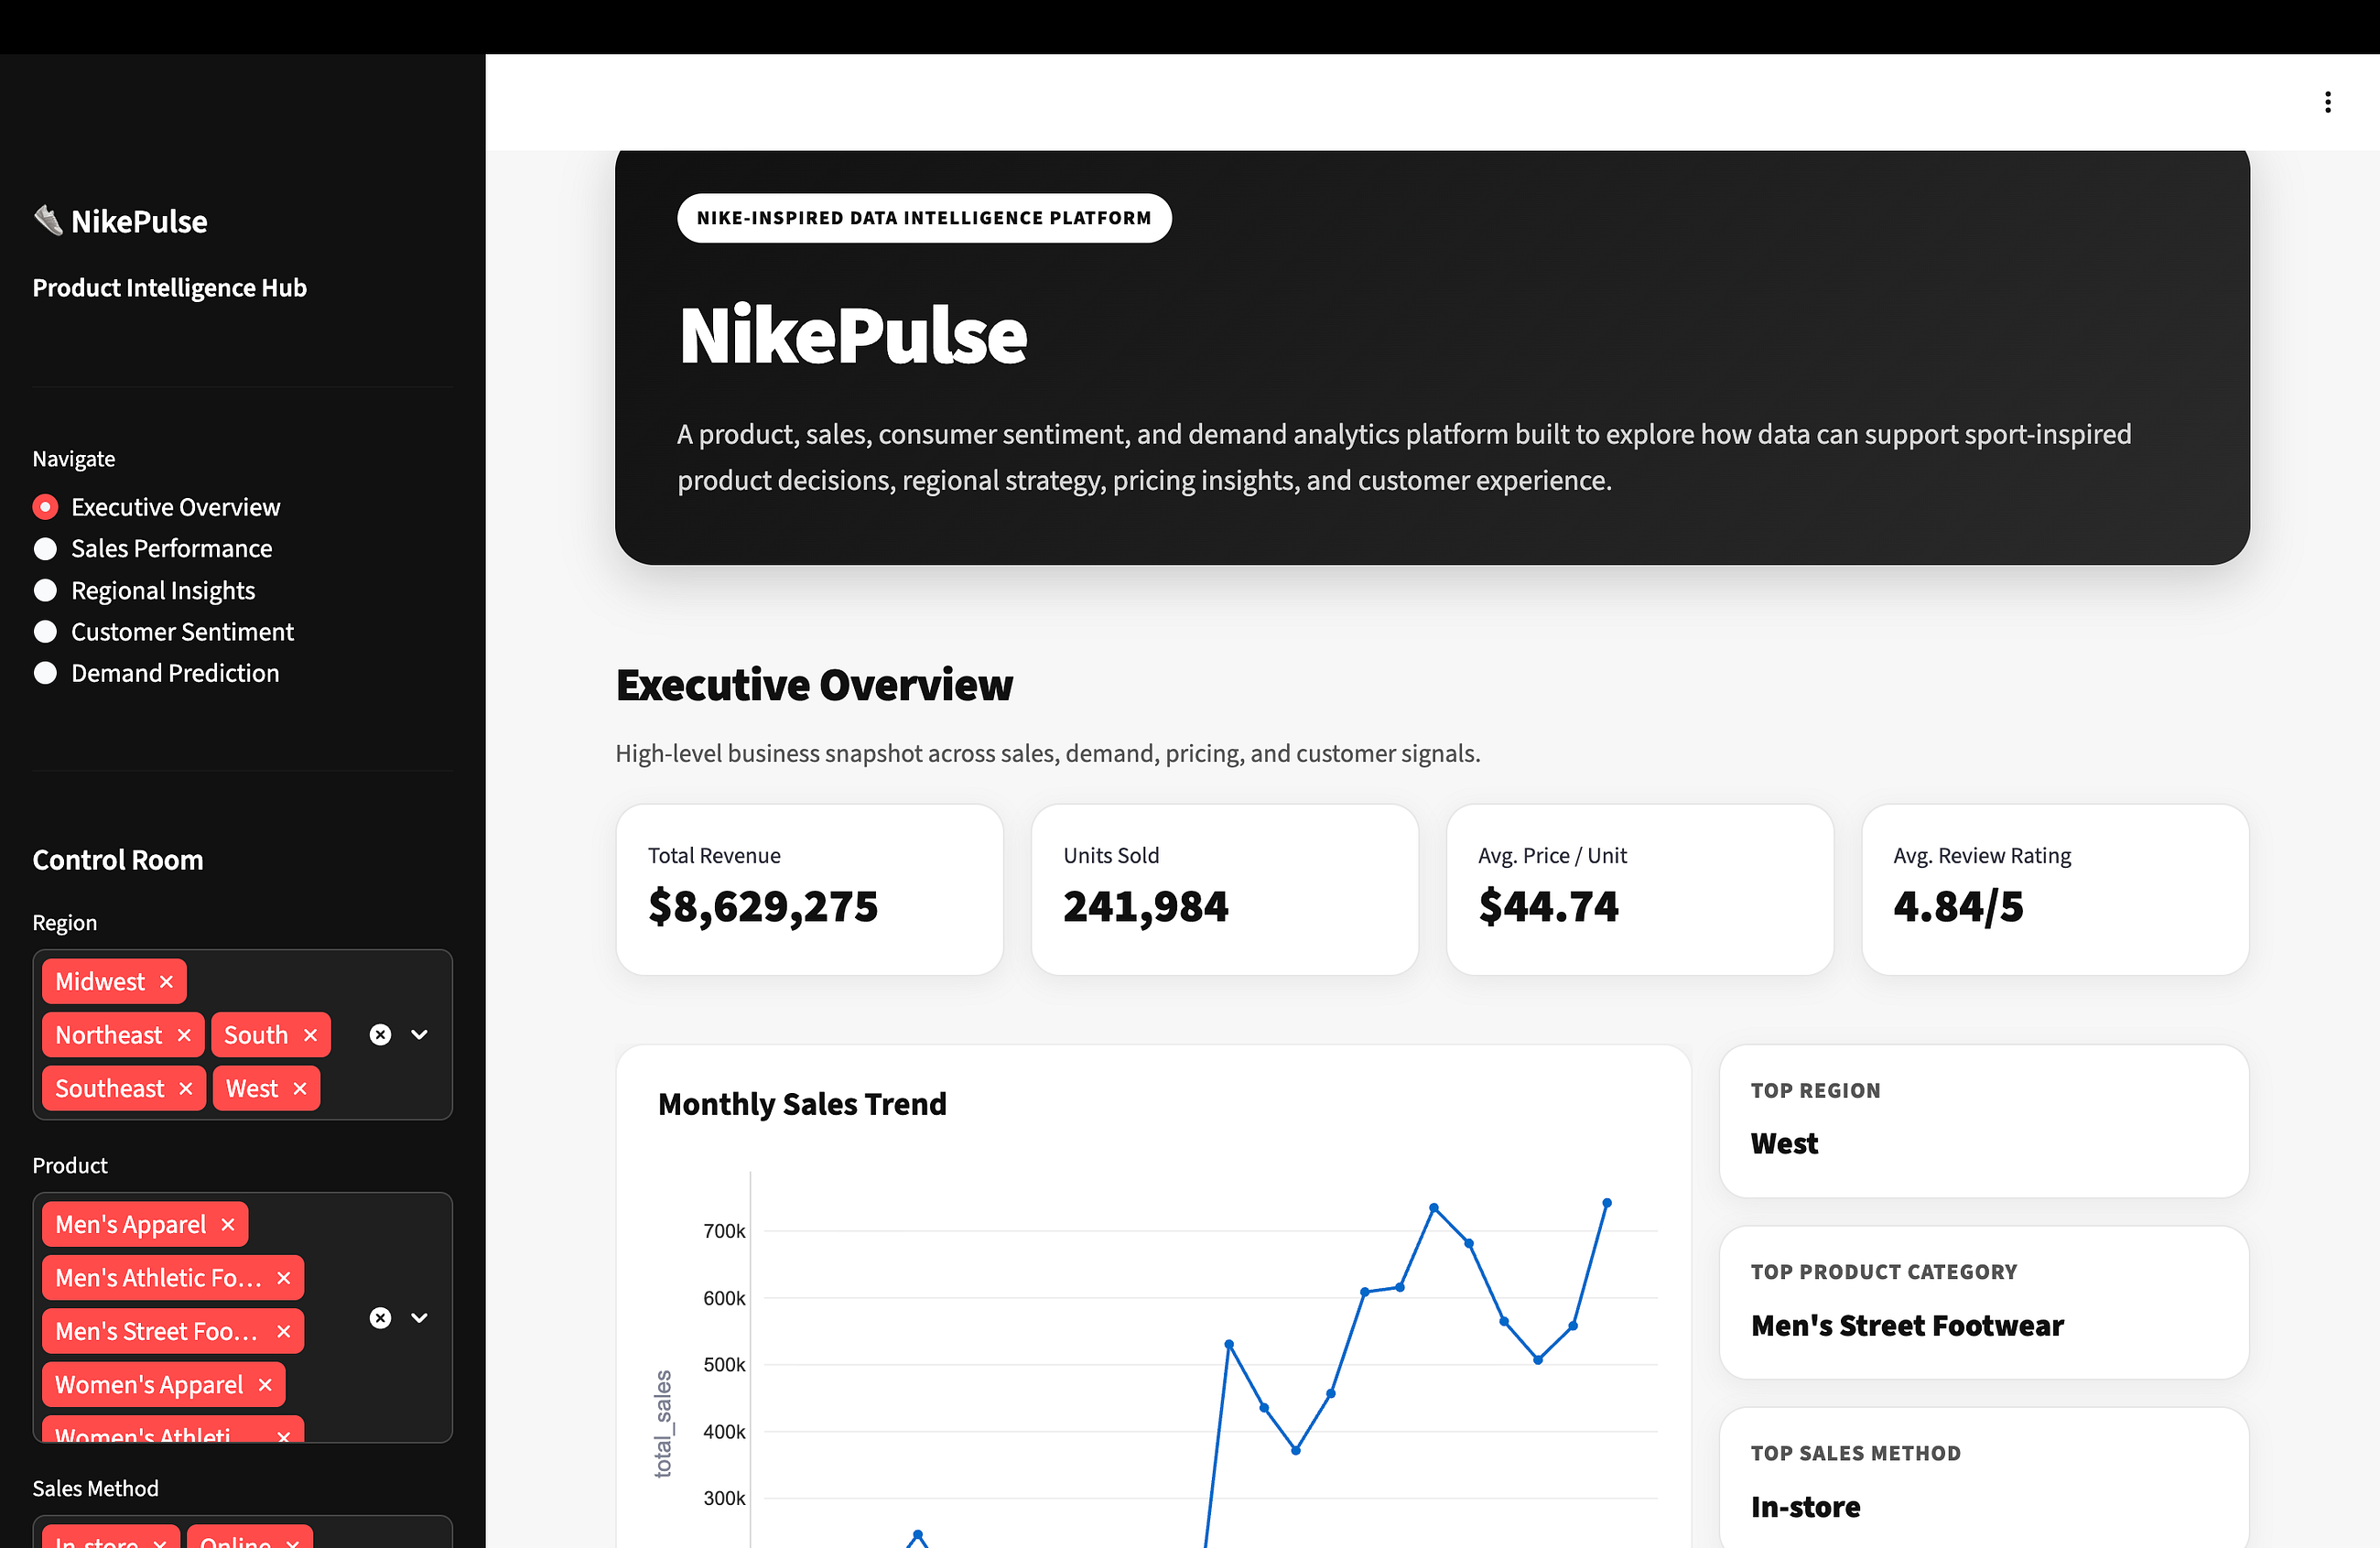
Task: Select the Regional Insights radio option
Action: pos(45,591)
